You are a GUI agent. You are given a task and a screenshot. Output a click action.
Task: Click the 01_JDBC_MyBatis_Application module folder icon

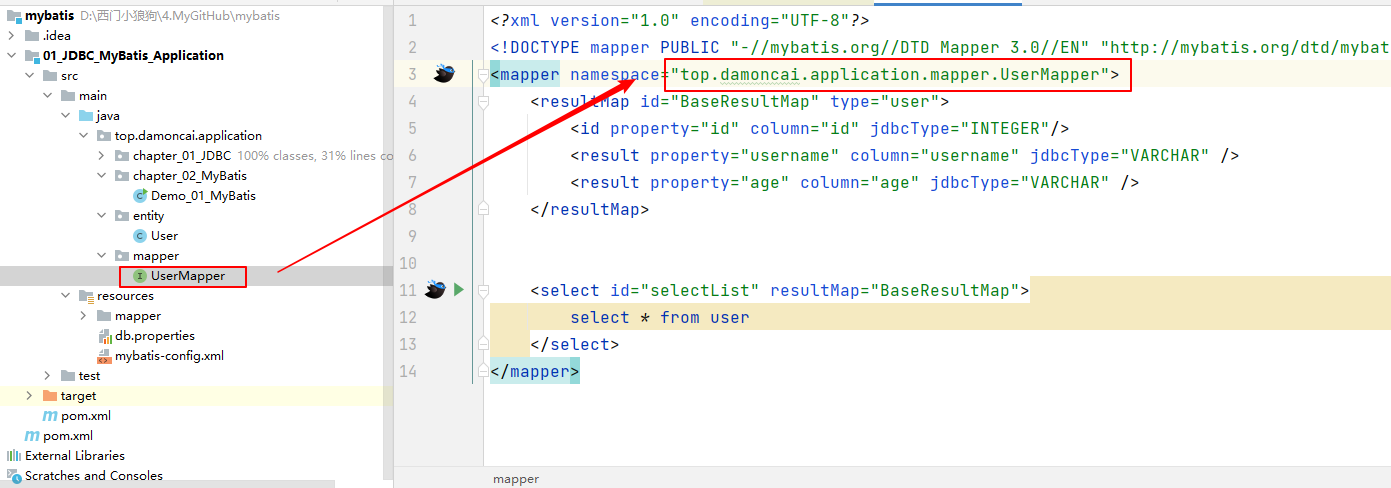[x=32, y=56]
